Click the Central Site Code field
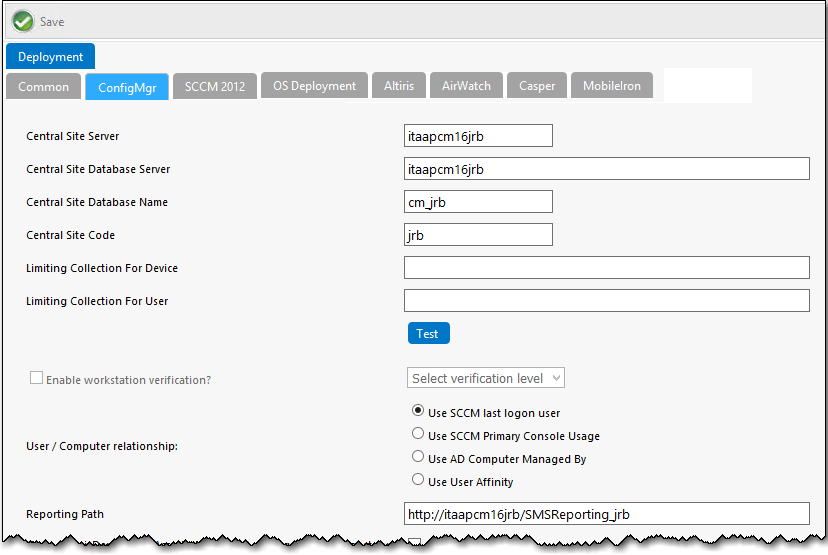 478,234
